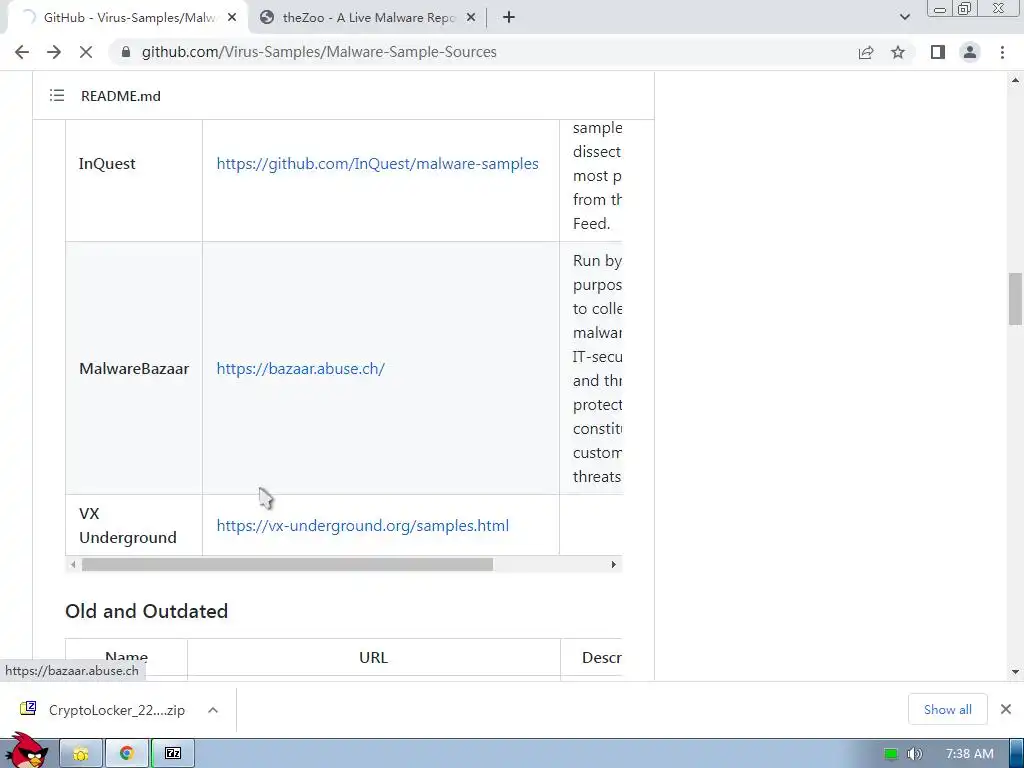The width and height of the screenshot is (1024, 768).
Task: Click the page scroll down arrow
Action: click(x=1015, y=671)
